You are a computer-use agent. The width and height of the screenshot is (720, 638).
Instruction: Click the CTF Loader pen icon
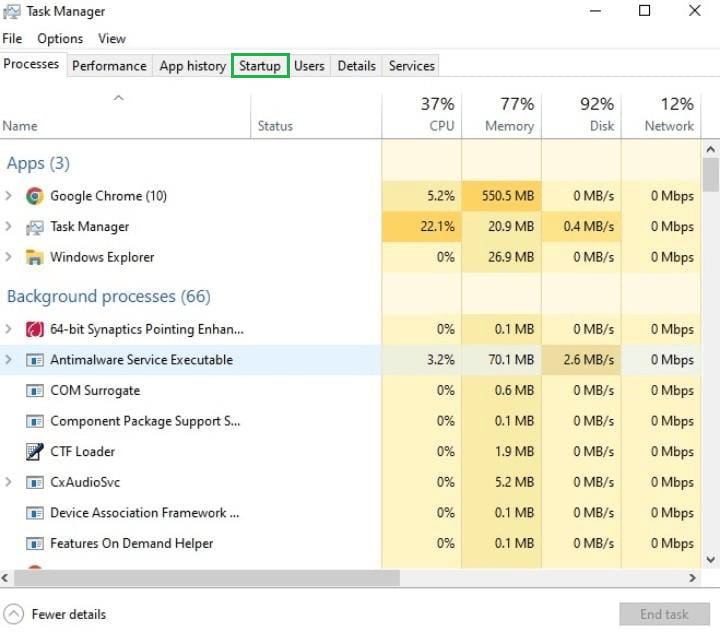[x=35, y=452]
